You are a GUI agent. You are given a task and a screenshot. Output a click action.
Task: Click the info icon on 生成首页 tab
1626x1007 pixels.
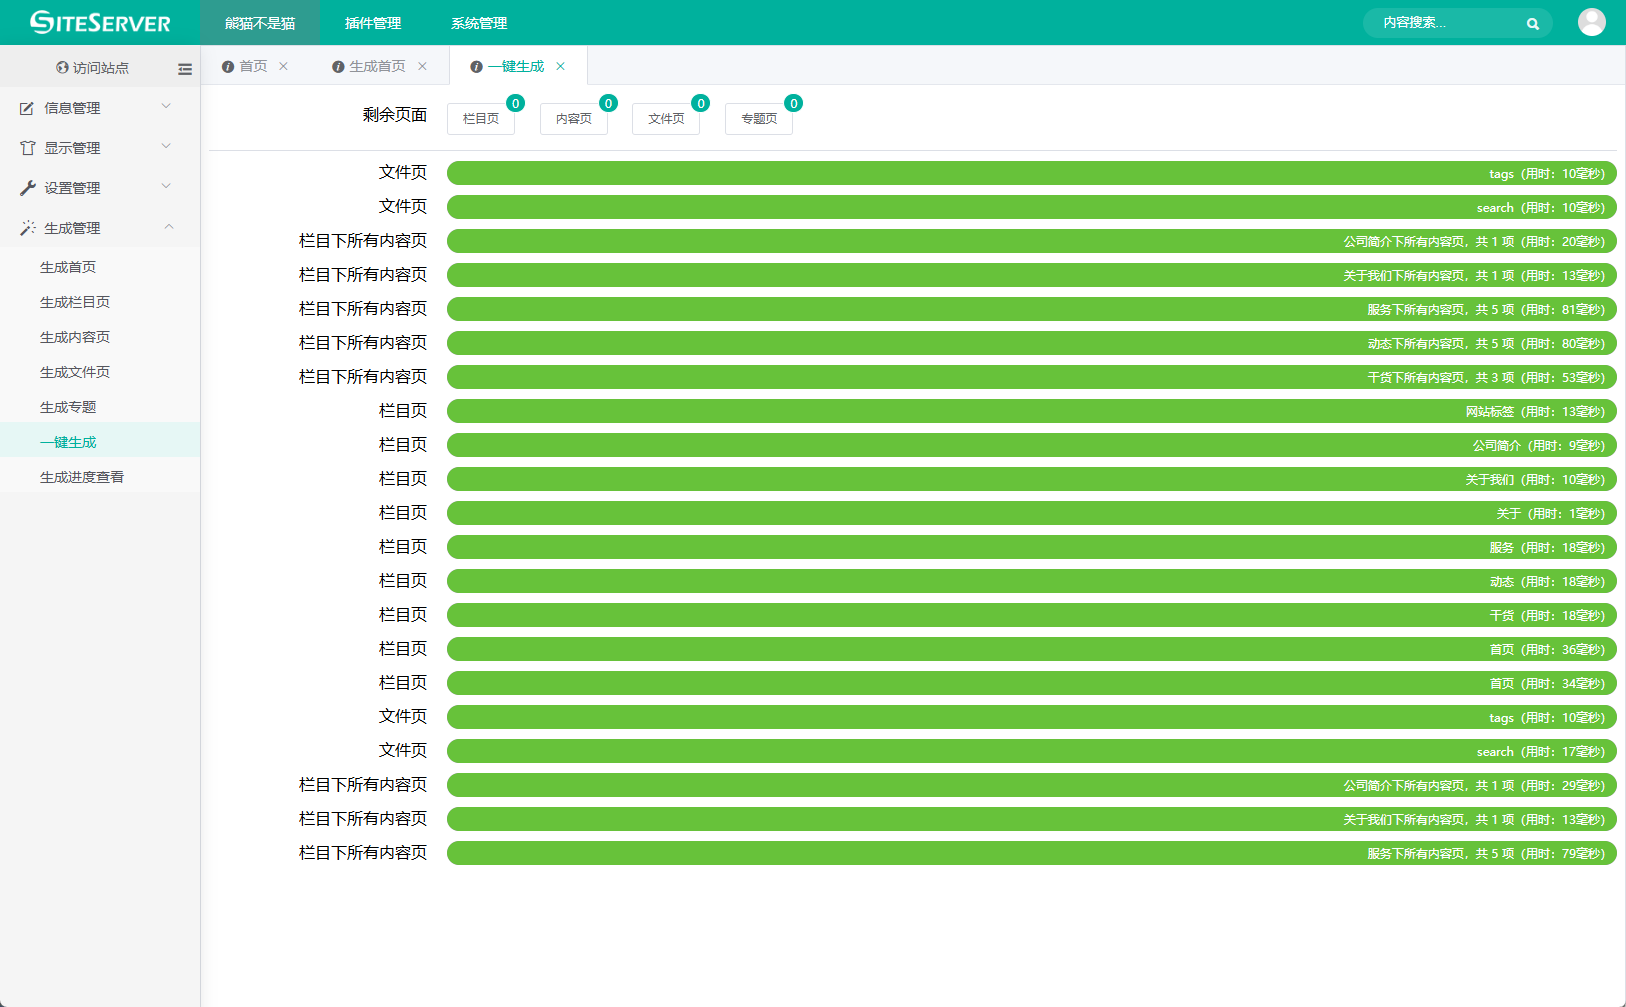338,66
